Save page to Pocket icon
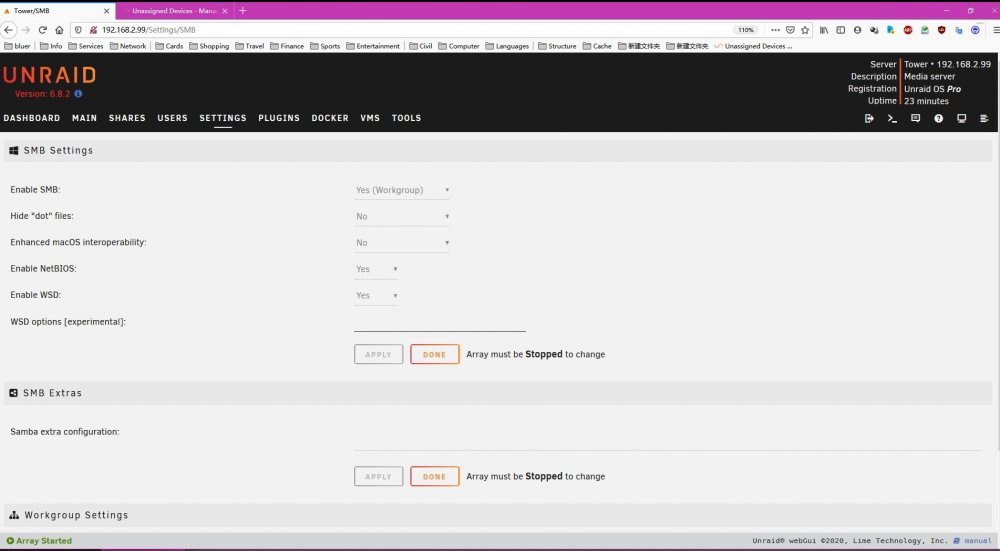 click(790, 30)
